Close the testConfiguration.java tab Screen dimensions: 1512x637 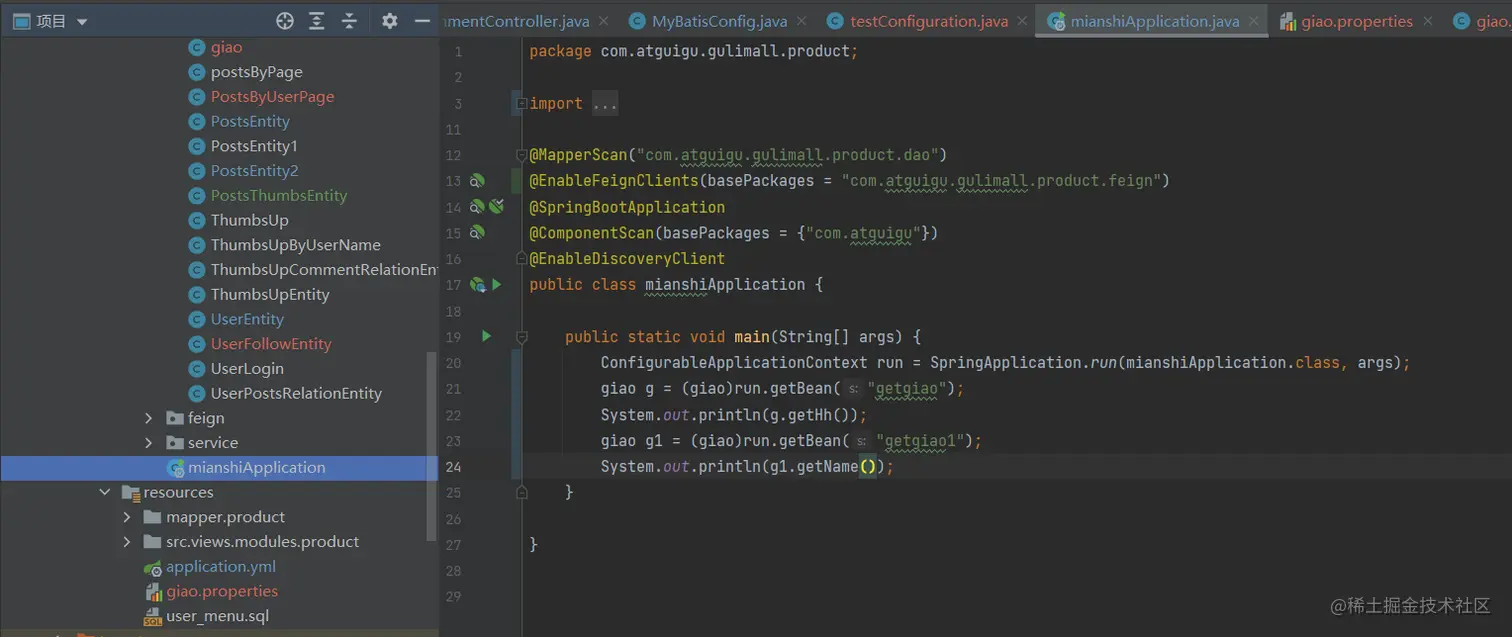[1021, 21]
